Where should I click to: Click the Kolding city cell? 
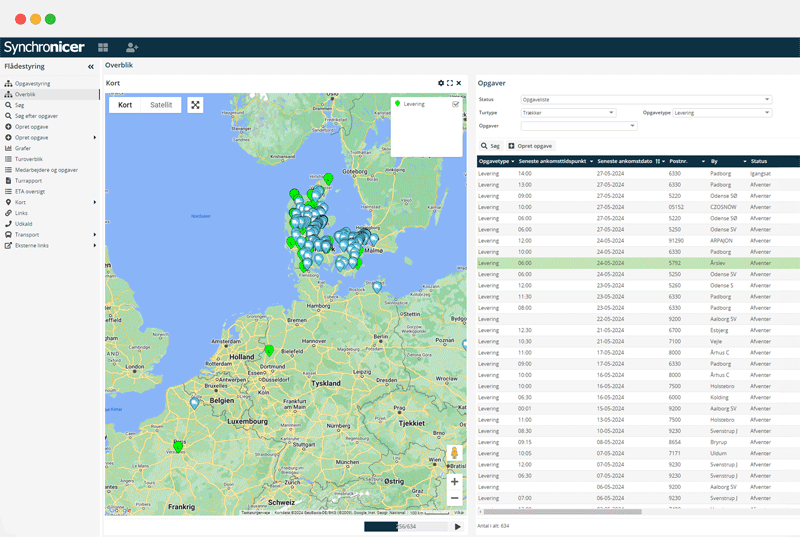tap(719, 397)
